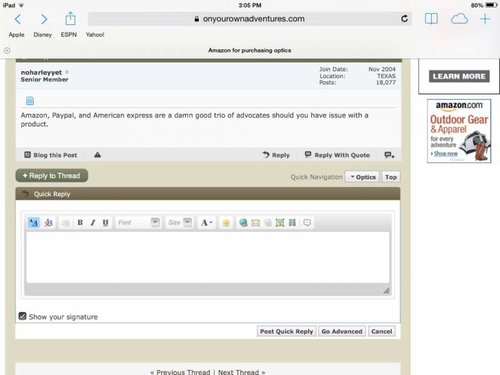
Task: Open the Size dropdown
Action: [180, 222]
